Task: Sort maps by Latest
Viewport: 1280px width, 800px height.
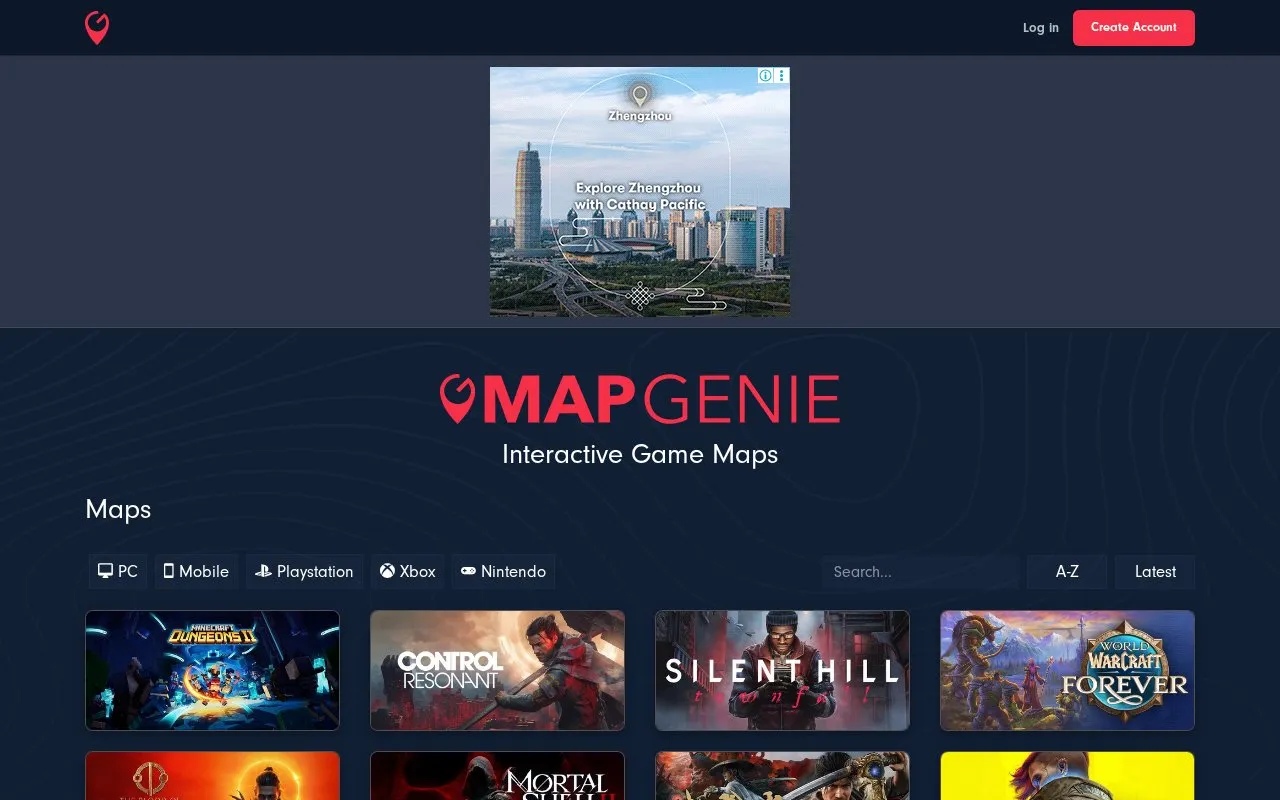Action: tap(1155, 572)
